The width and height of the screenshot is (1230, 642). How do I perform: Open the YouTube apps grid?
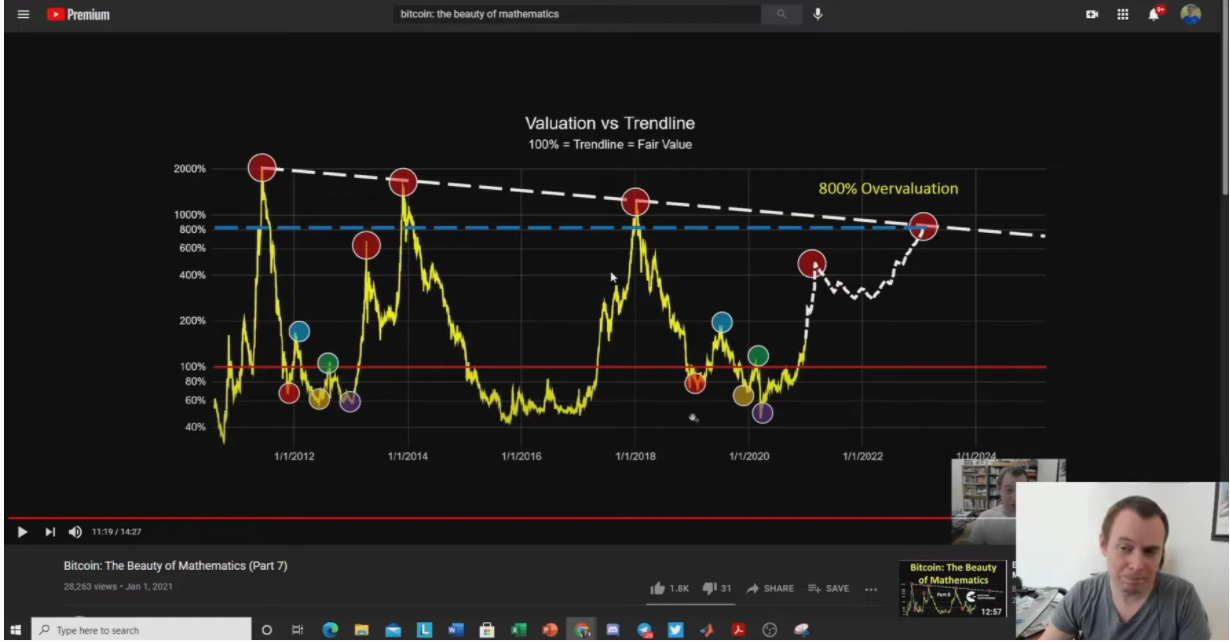[x=1123, y=14]
